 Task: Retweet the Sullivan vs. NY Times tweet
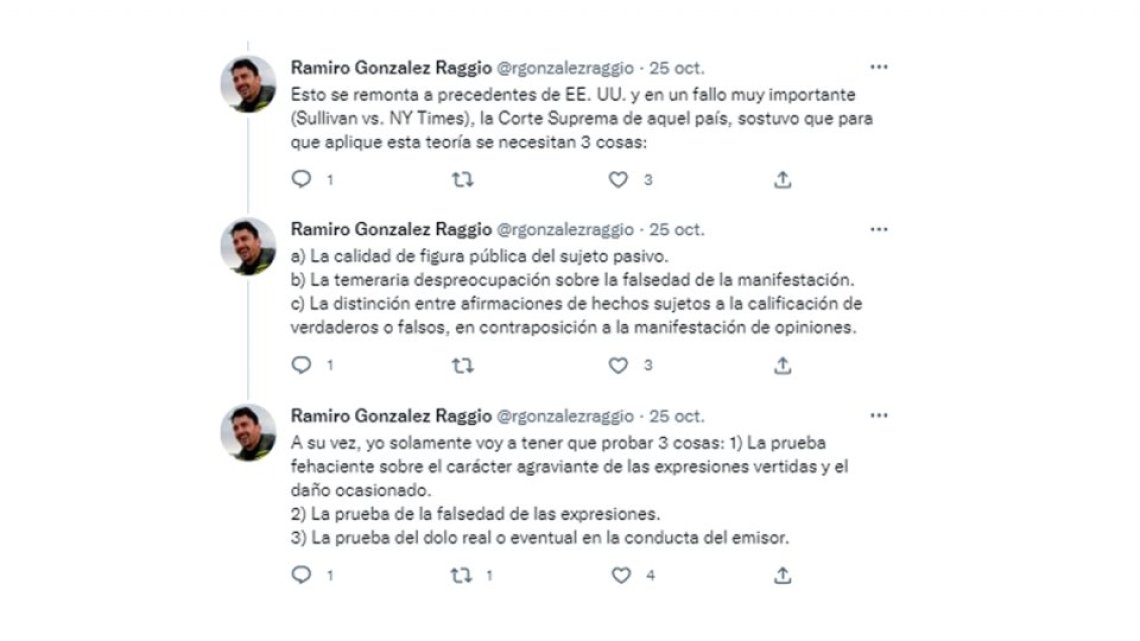(462, 180)
